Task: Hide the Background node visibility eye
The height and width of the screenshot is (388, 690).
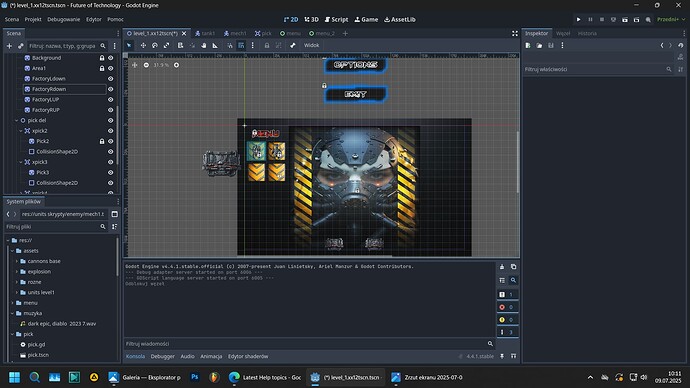Action: click(110, 58)
